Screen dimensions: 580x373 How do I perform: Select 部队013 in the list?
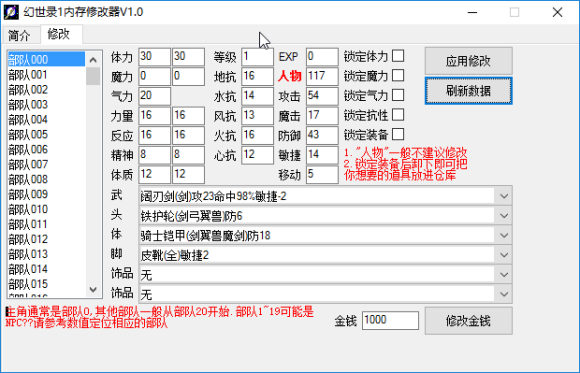[x=46, y=254]
